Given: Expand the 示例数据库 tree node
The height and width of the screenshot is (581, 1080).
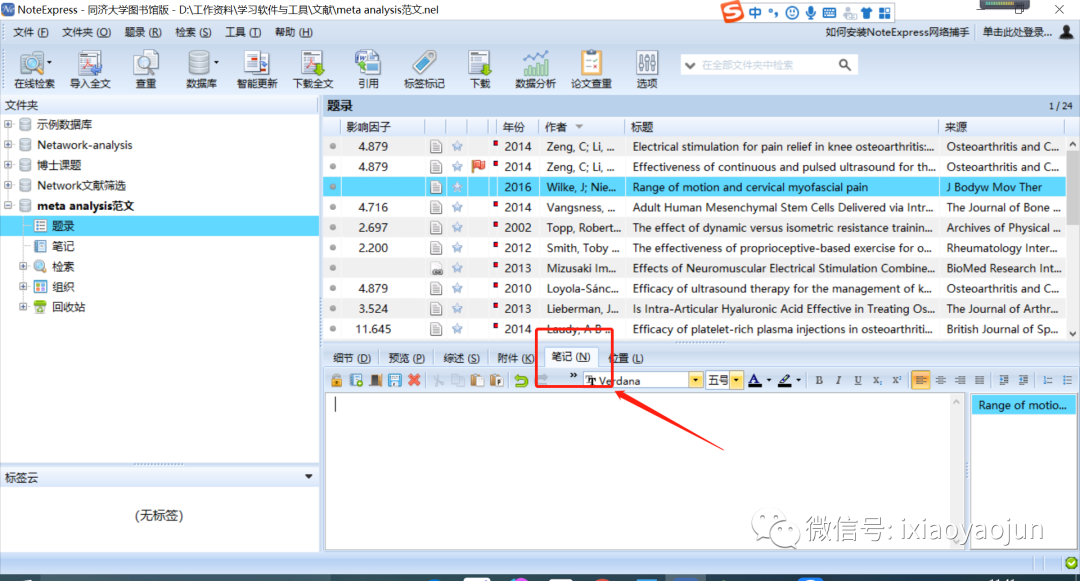Looking at the screenshot, I should click(8, 125).
